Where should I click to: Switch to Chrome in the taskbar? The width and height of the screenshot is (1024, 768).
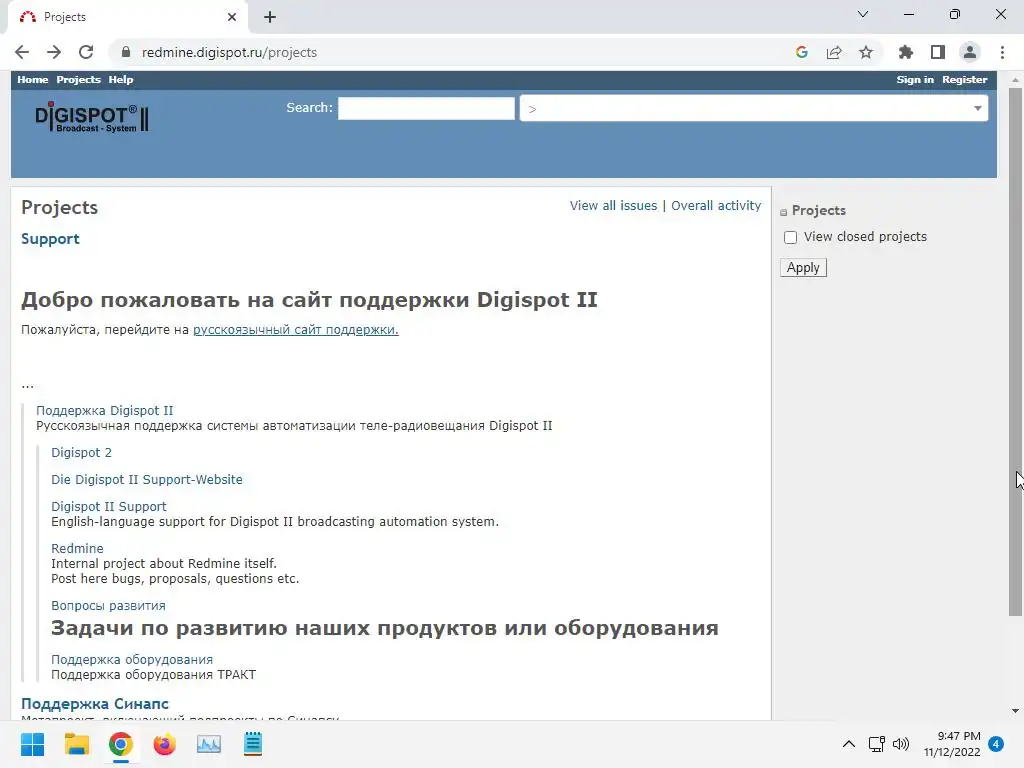pyautogui.click(x=121, y=744)
